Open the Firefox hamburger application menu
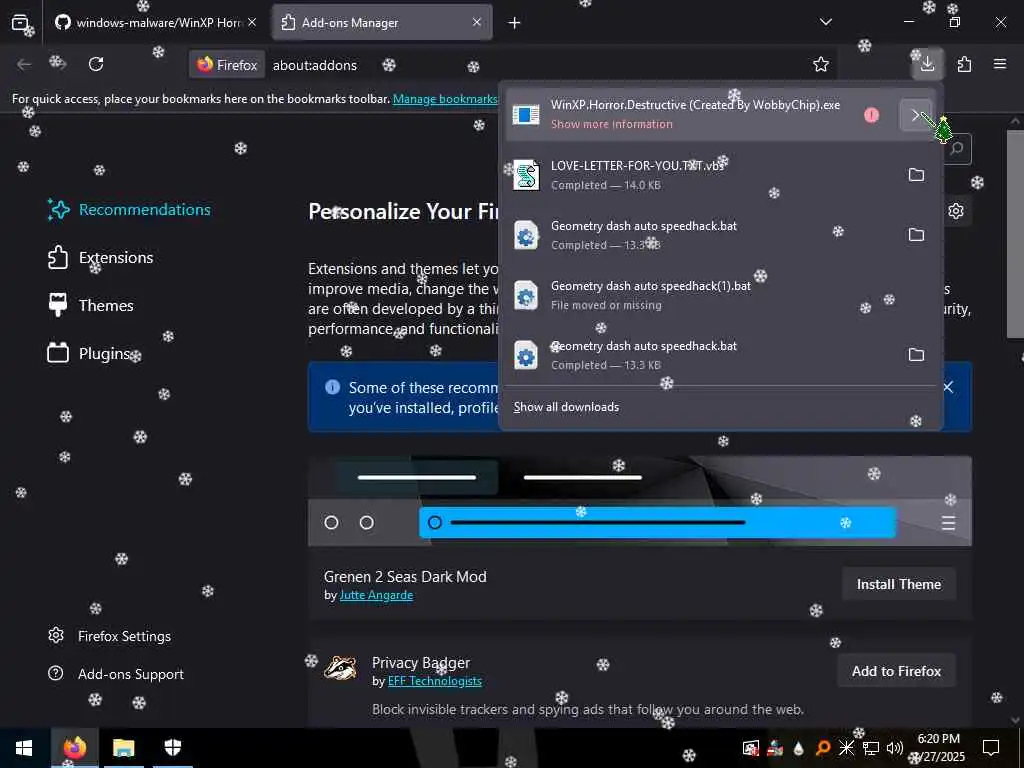Image resolution: width=1024 pixels, height=768 pixels. click(1000, 64)
